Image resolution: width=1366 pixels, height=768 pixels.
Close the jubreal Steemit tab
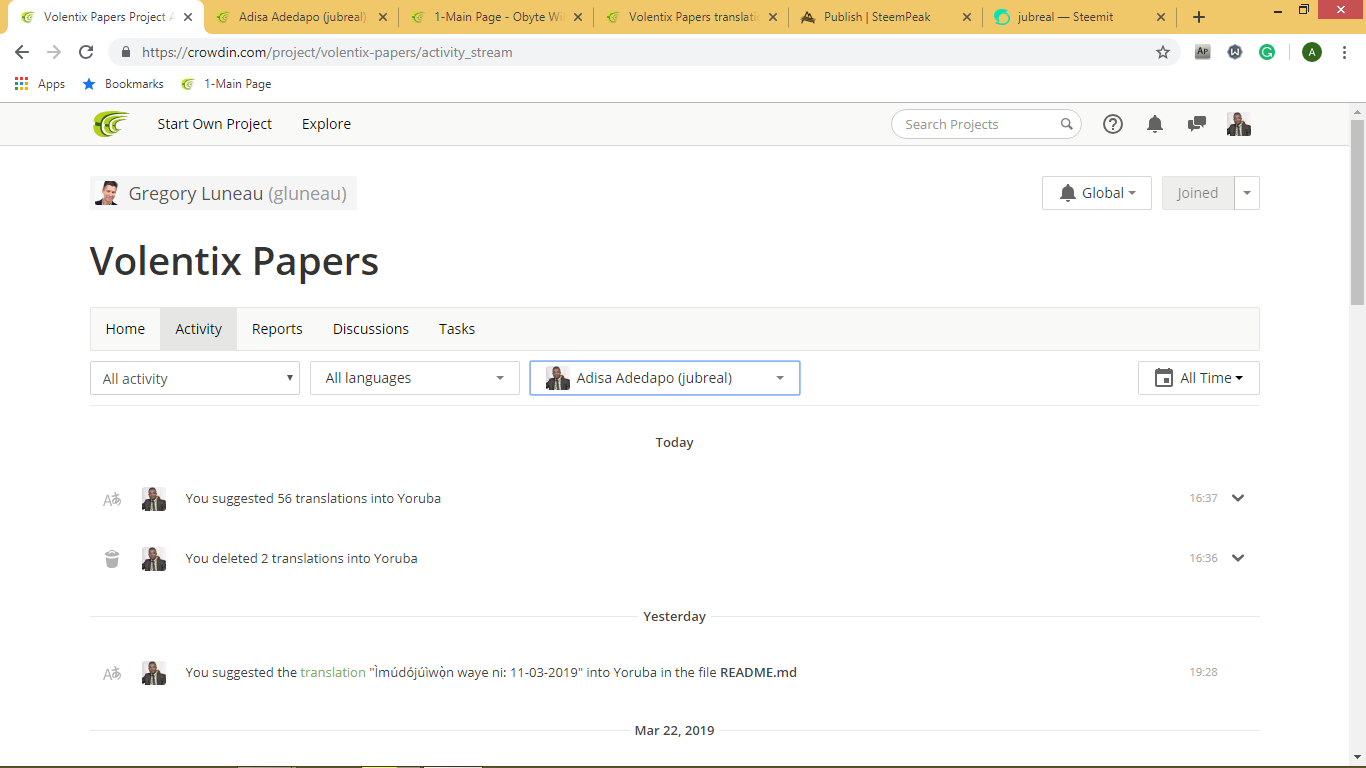(x=1161, y=17)
